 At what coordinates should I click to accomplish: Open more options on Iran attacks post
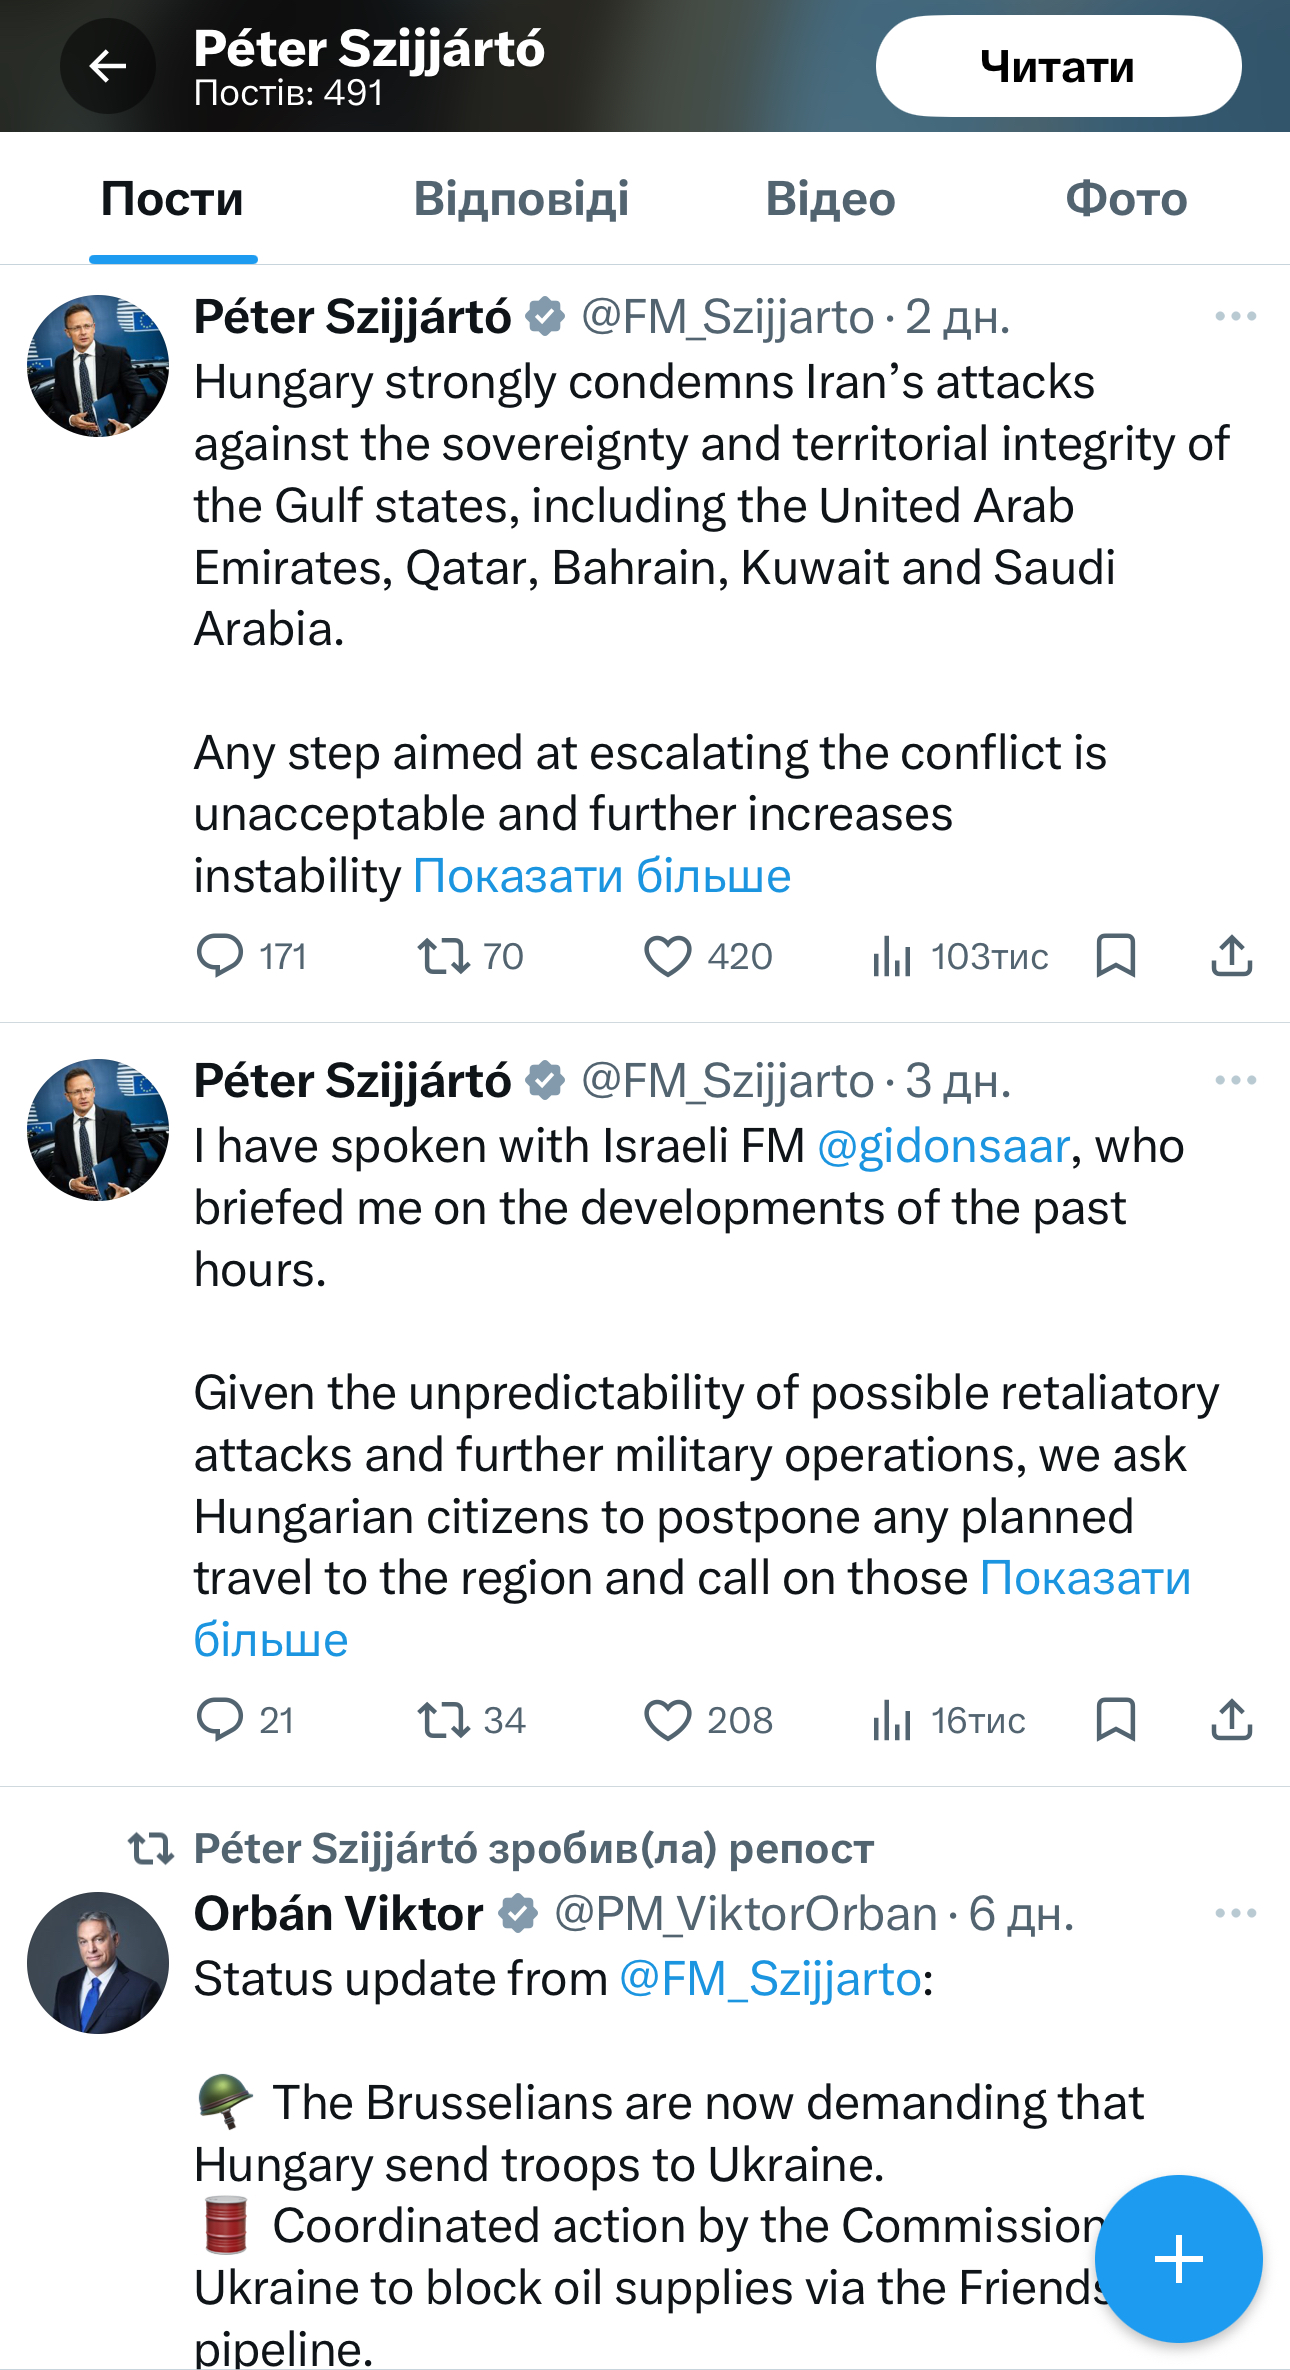click(1235, 317)
